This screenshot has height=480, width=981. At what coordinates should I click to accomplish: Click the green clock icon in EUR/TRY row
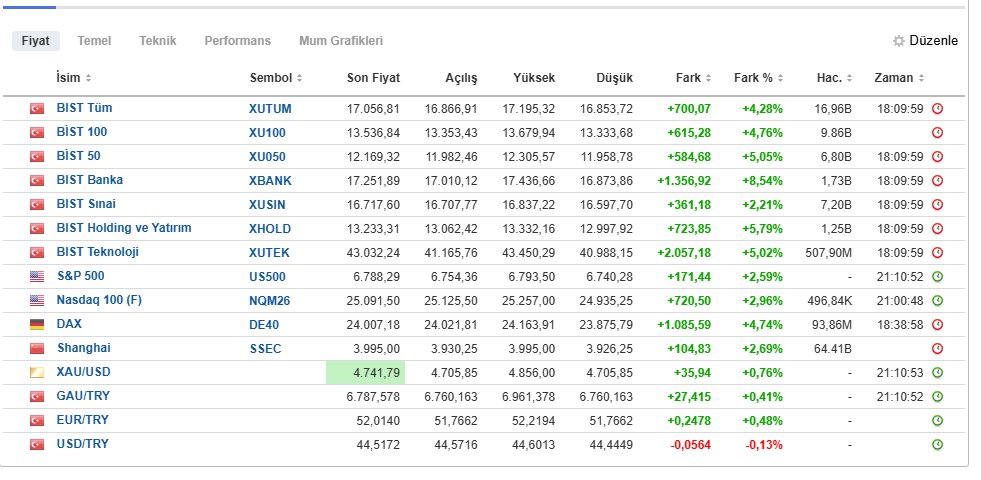[x=937, y=421]
